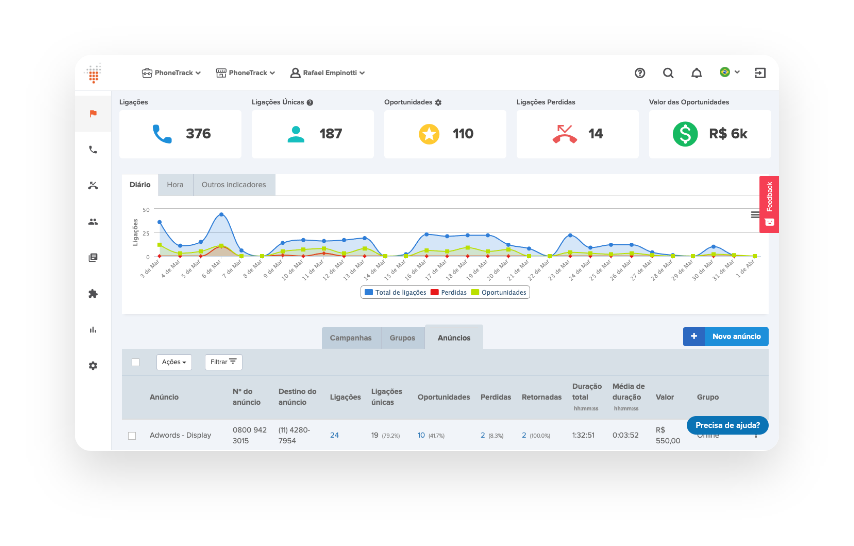
Task: Click the 1:32:51 duration cell
Action: tap(583, 435)
